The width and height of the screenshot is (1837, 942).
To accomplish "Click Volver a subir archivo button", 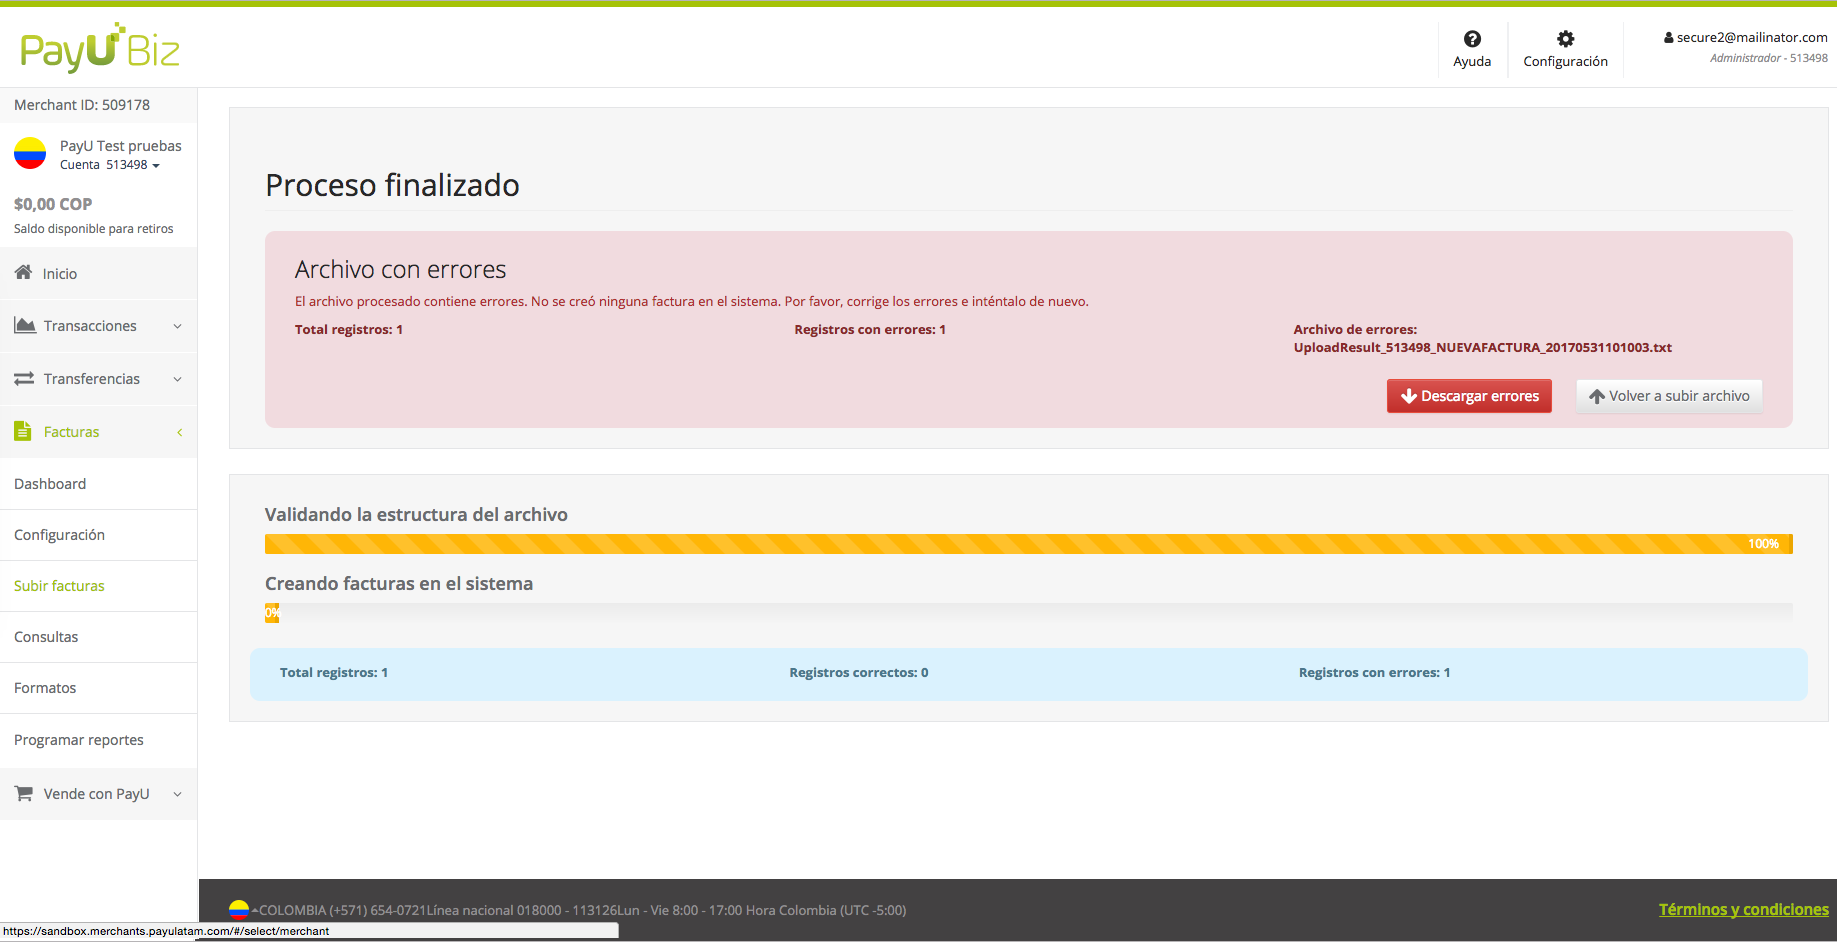I will 1669,396.
